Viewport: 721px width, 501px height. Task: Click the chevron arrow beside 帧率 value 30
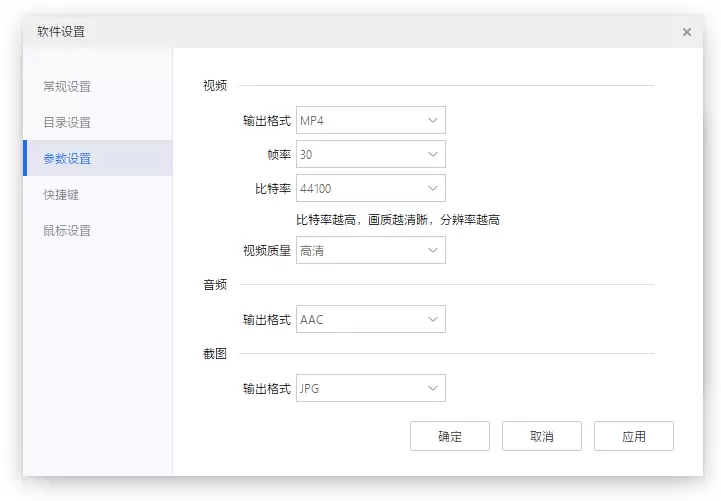pos(433,154)
